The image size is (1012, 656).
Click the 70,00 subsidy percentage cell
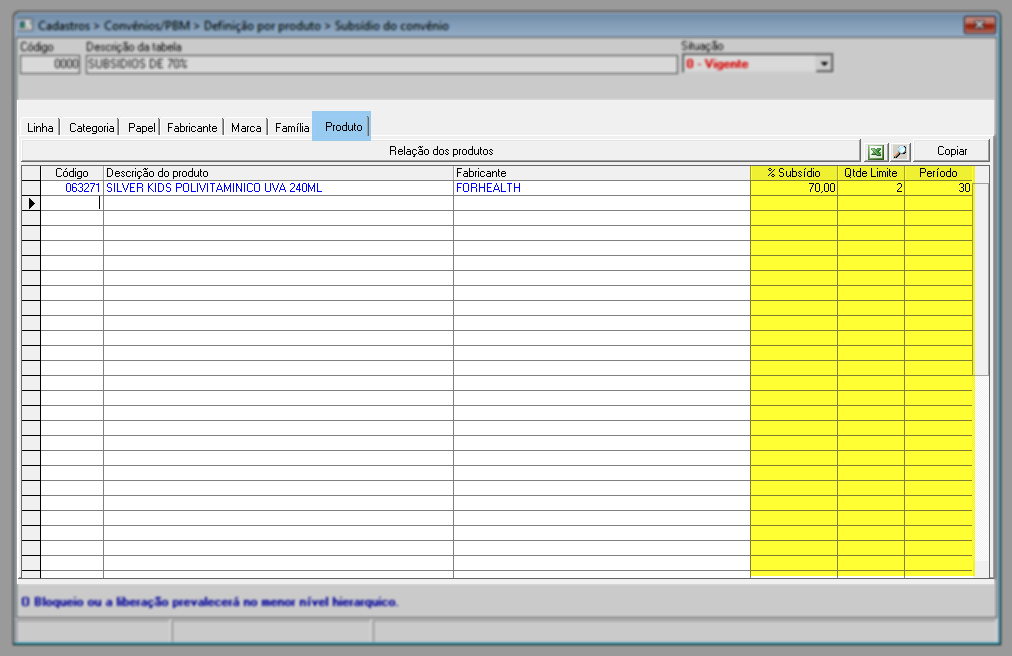coord(794,188)
